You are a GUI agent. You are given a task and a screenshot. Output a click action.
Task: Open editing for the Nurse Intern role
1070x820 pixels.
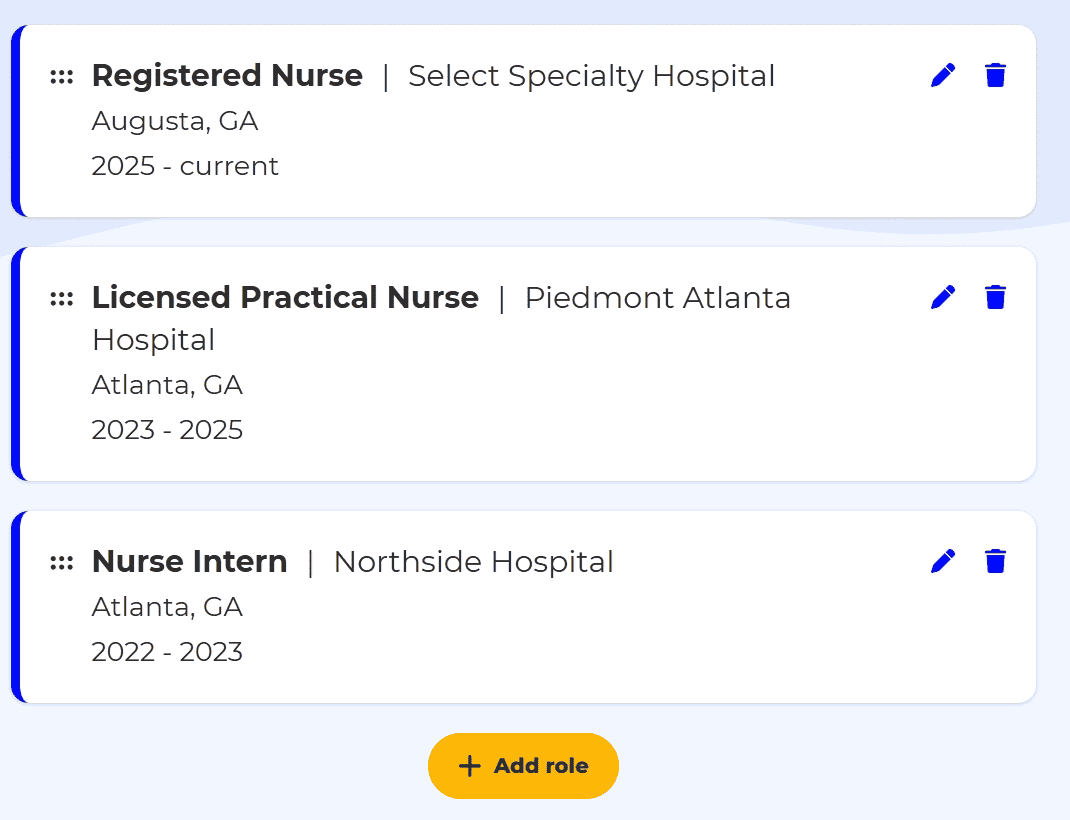coord(941,561)
